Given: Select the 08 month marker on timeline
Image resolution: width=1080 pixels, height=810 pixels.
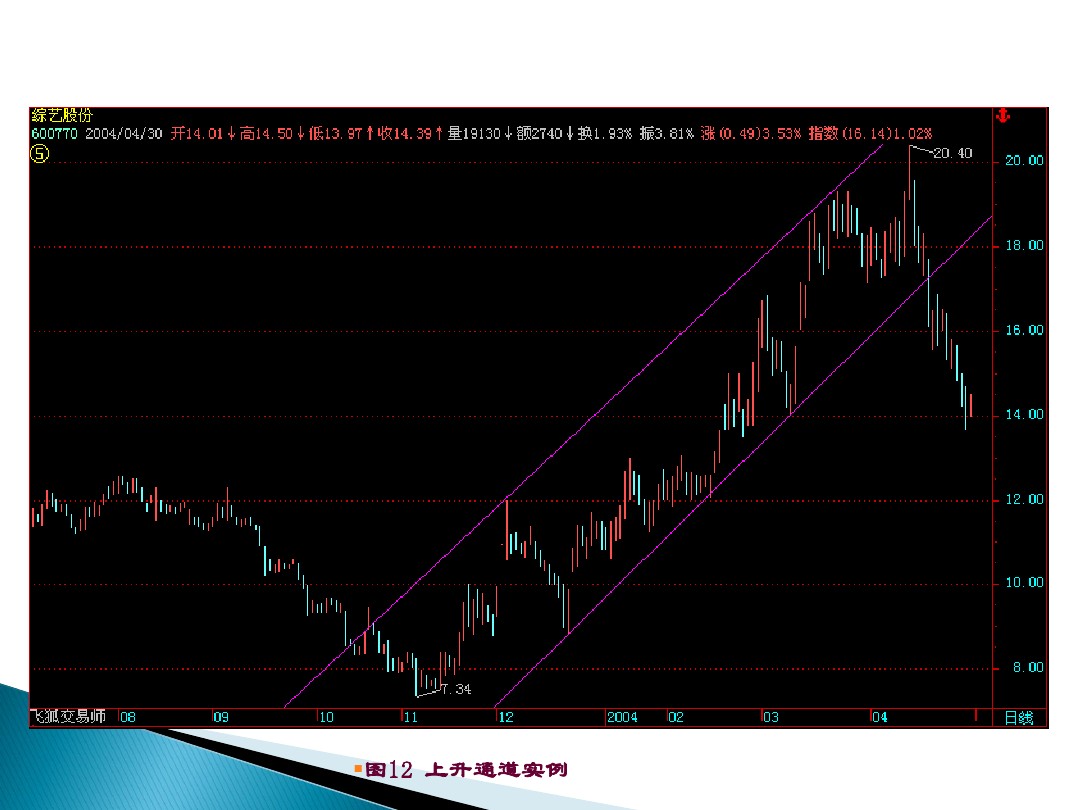Looking at the screenshot, I should [x=128, y=717].
